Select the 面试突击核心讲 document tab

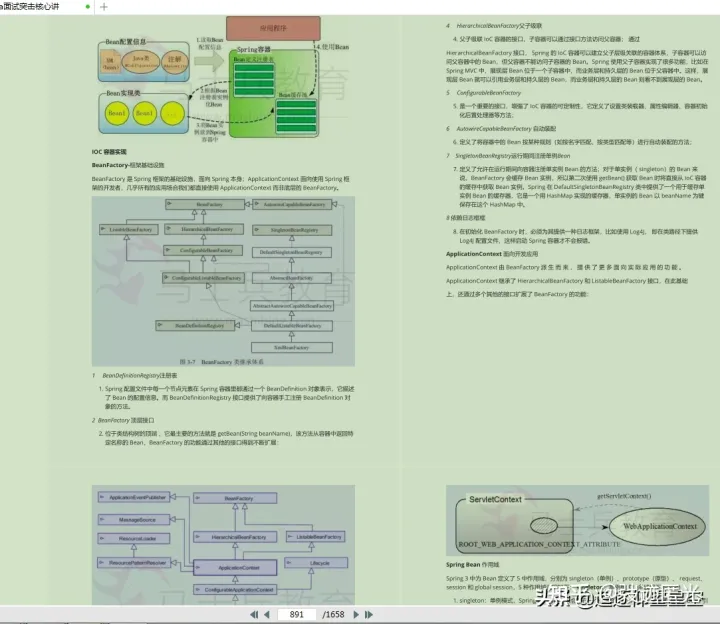pyautogui.click(x=31, y=6)
